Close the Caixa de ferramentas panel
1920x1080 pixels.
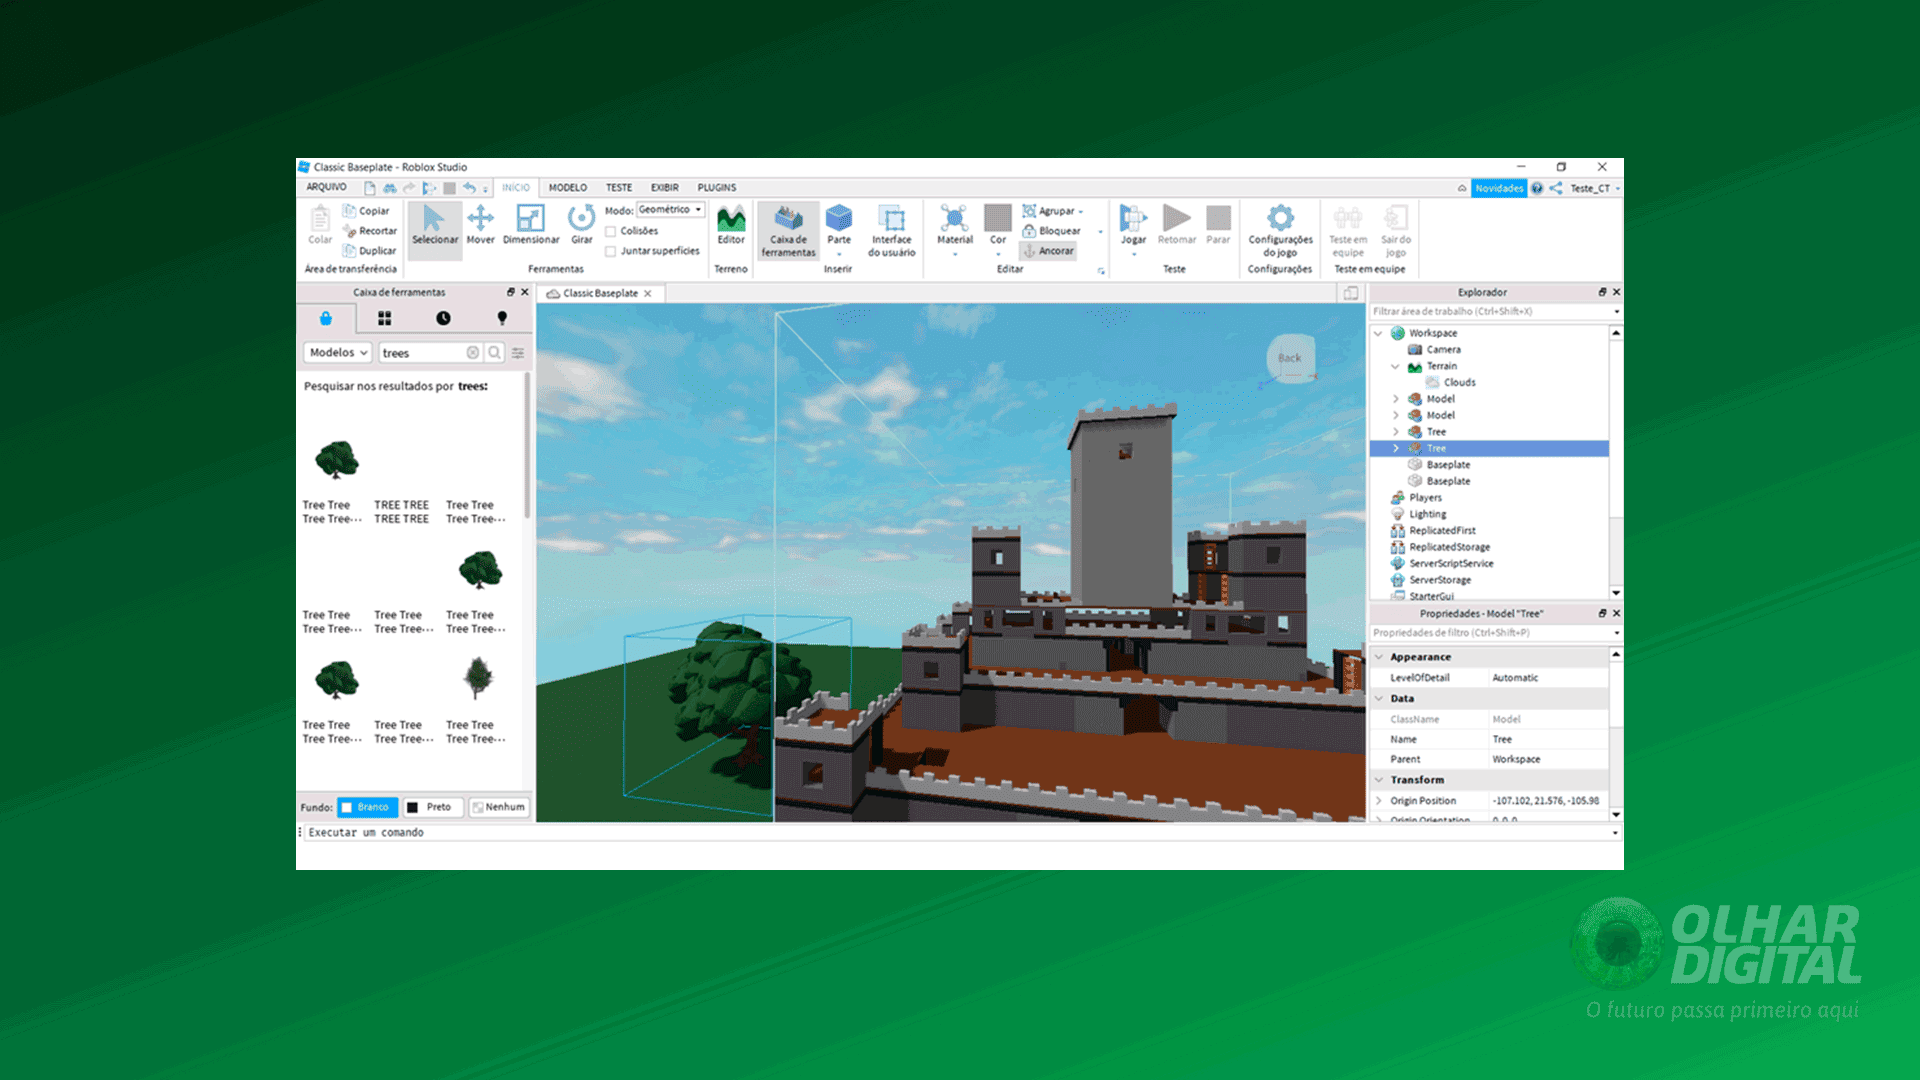525,292
